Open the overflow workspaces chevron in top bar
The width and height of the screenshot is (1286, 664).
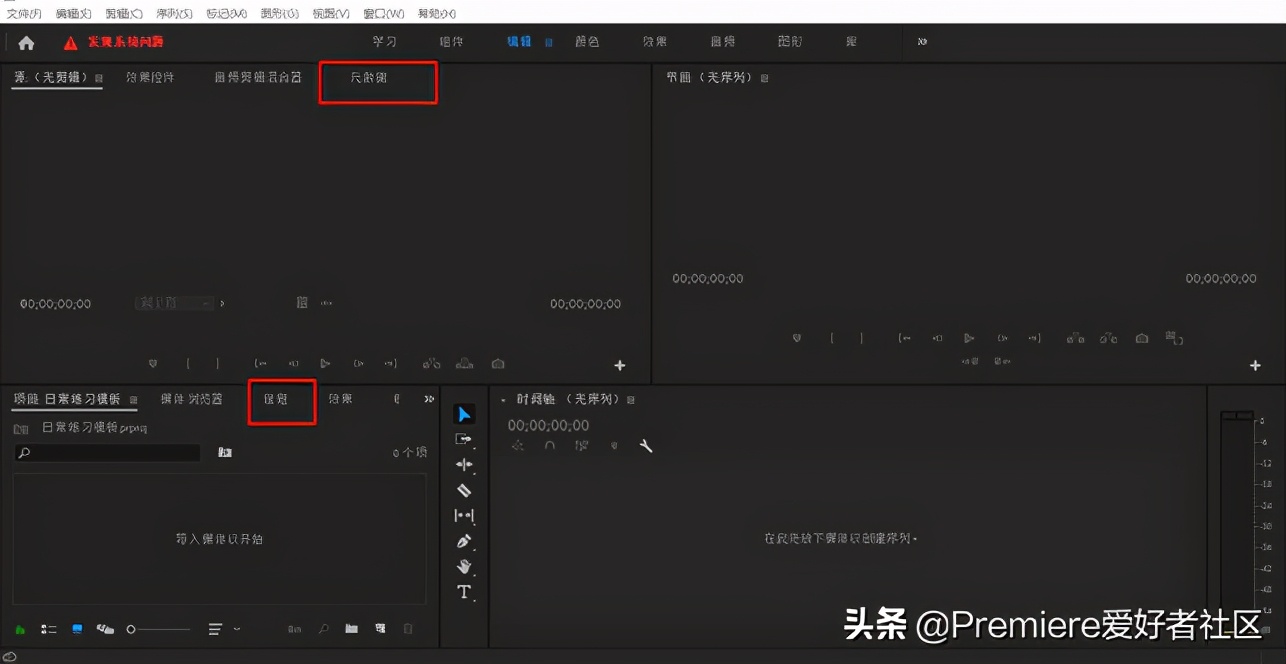click(x=920, y=42)
